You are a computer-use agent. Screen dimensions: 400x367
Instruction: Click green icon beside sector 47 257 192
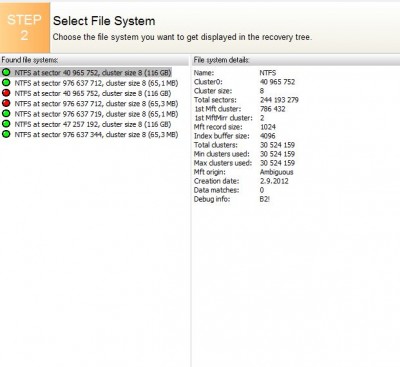point(6,124)
